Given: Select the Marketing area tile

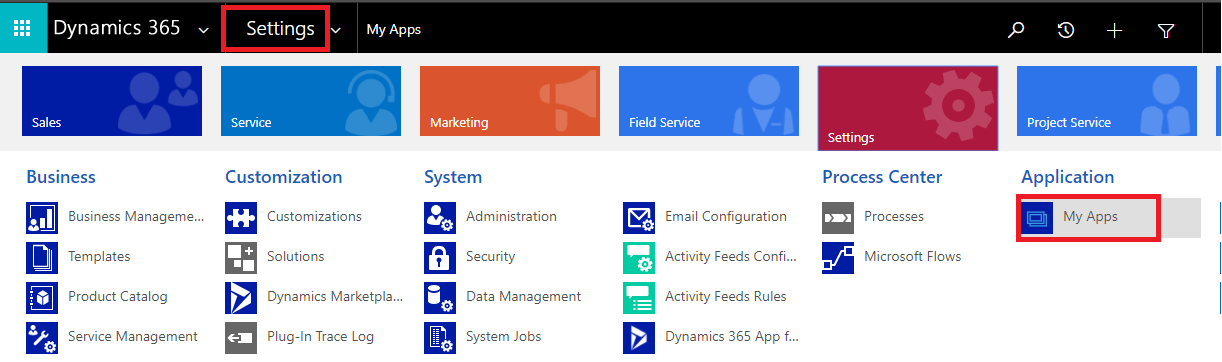Looking at the screenshot, I should tap(510, 101).
